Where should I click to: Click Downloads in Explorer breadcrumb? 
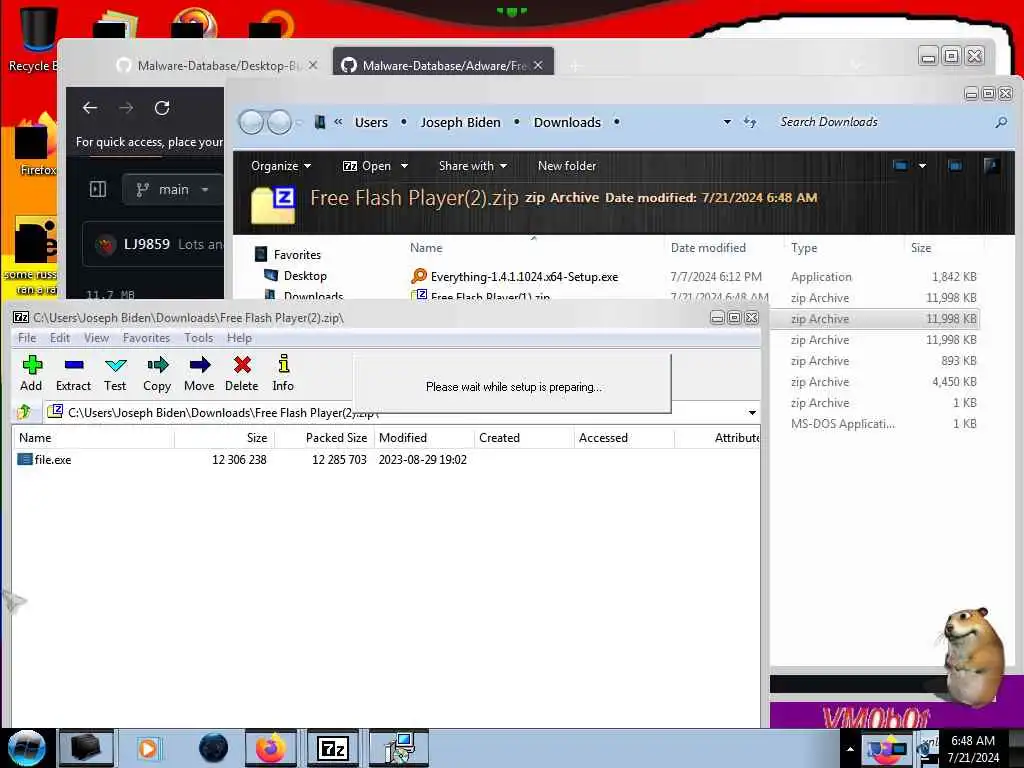(x=567, y=122)
